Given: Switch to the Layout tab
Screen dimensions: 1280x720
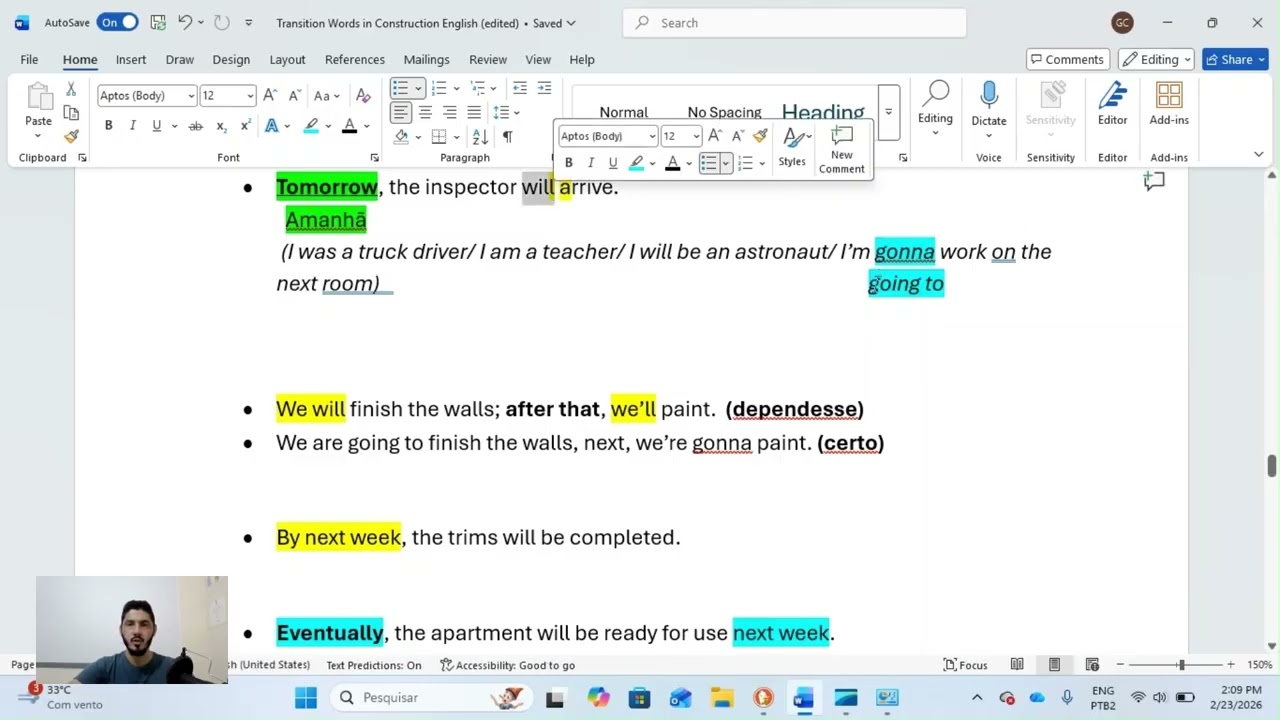Looking at the screenshot, I should [287, 59].
